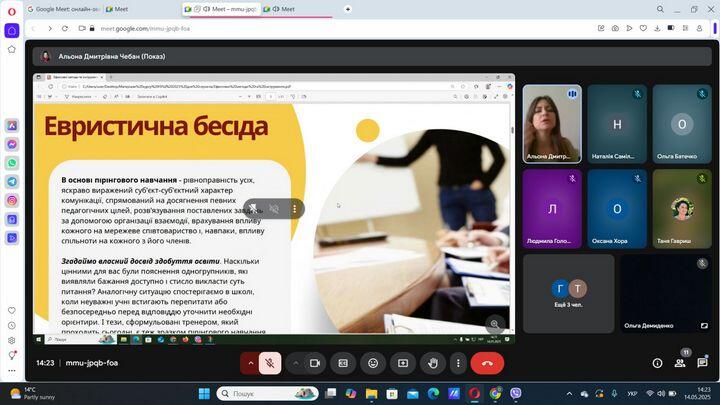Unmute the microphone in the Meet toolbar
The width and height of the screenshot is (720, 405).
tap(270, 363)
